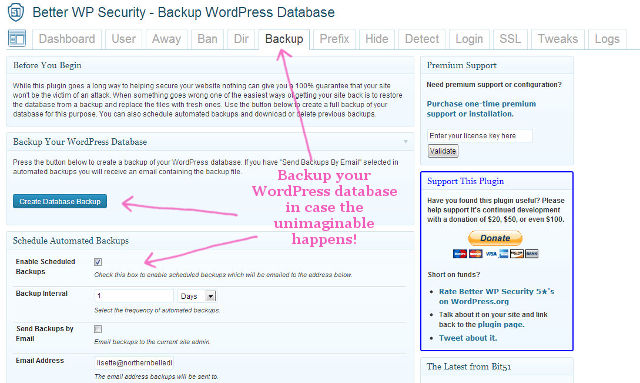Toggle the Enable Scheduled Backups checkbox

pyautogui.click(x=98, y=262)
